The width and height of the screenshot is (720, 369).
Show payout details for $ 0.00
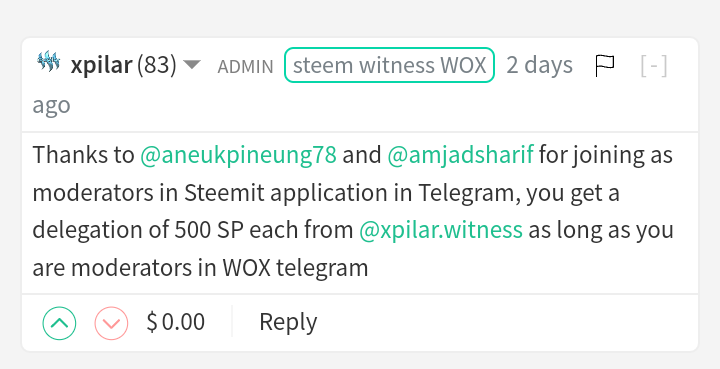click(x=176, y=322)
